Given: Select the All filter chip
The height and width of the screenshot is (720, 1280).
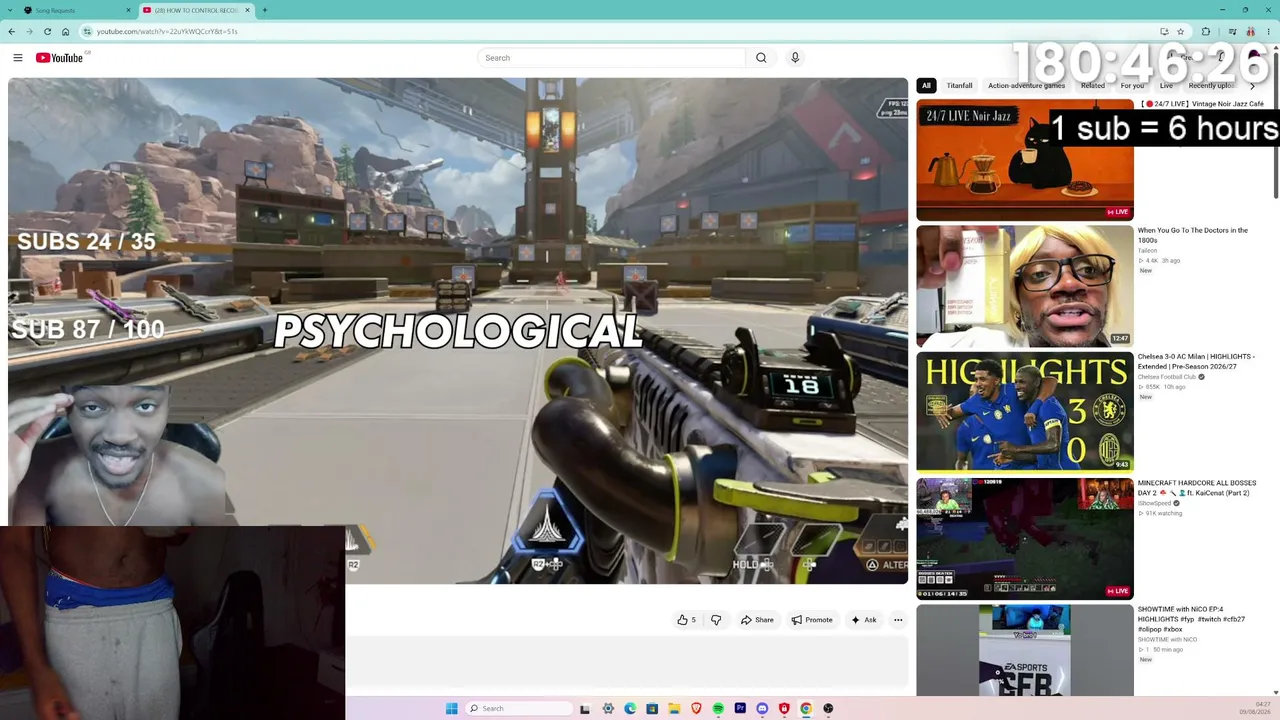Looking at the screenshot, I should tap(926, 86).
